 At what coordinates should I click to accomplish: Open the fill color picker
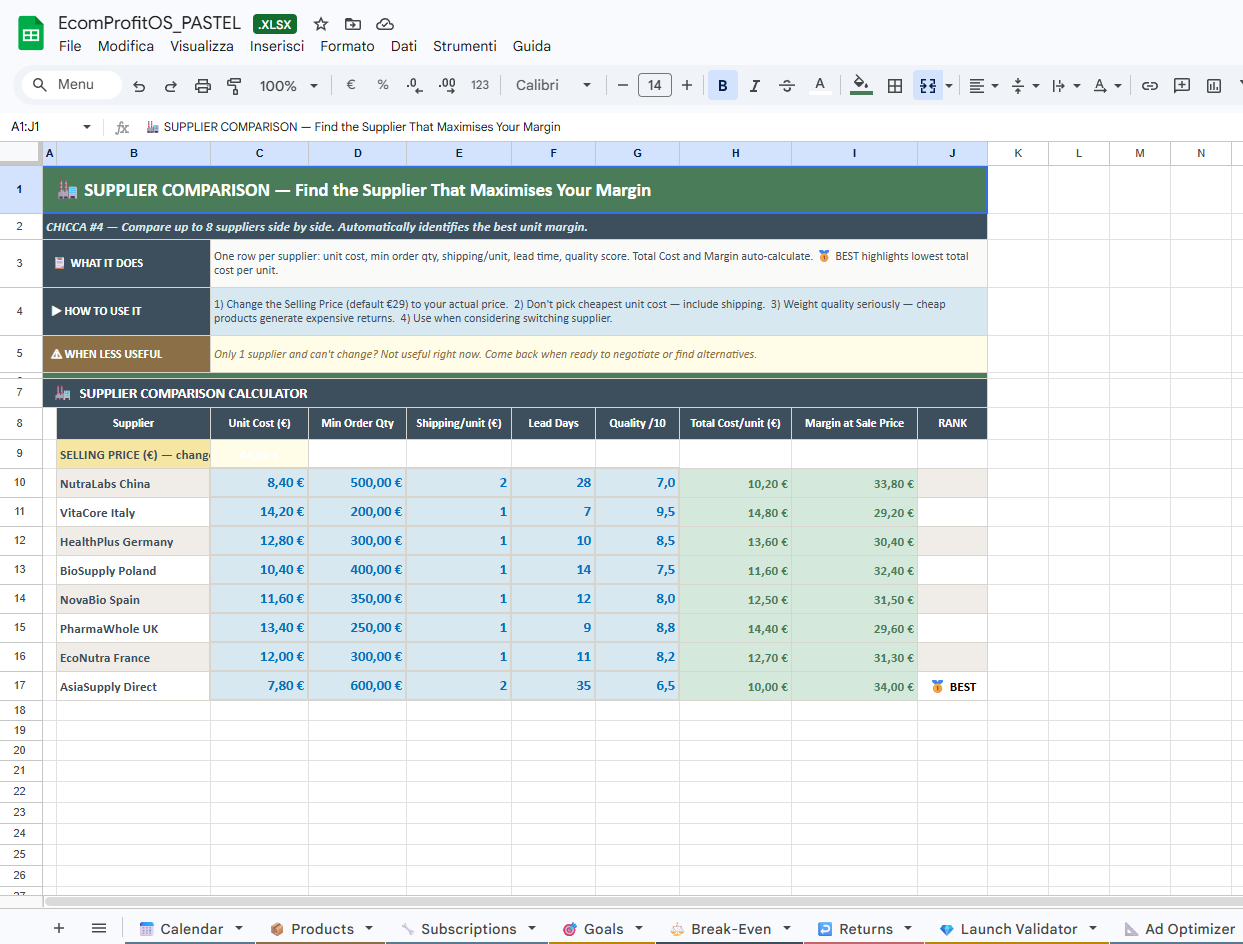coord(860,86)
